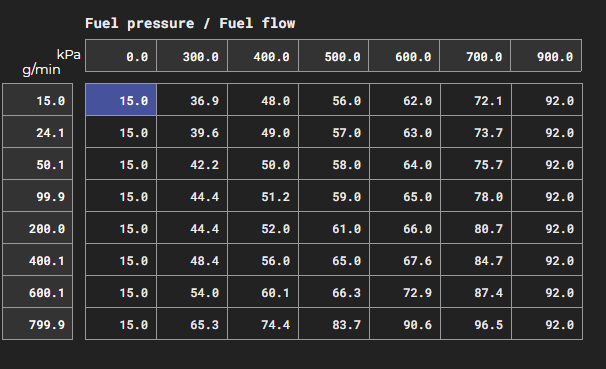Click the 799.9 g/min row header
The width and height of the screenshot is (606, 369).
(x=37, y=324)
